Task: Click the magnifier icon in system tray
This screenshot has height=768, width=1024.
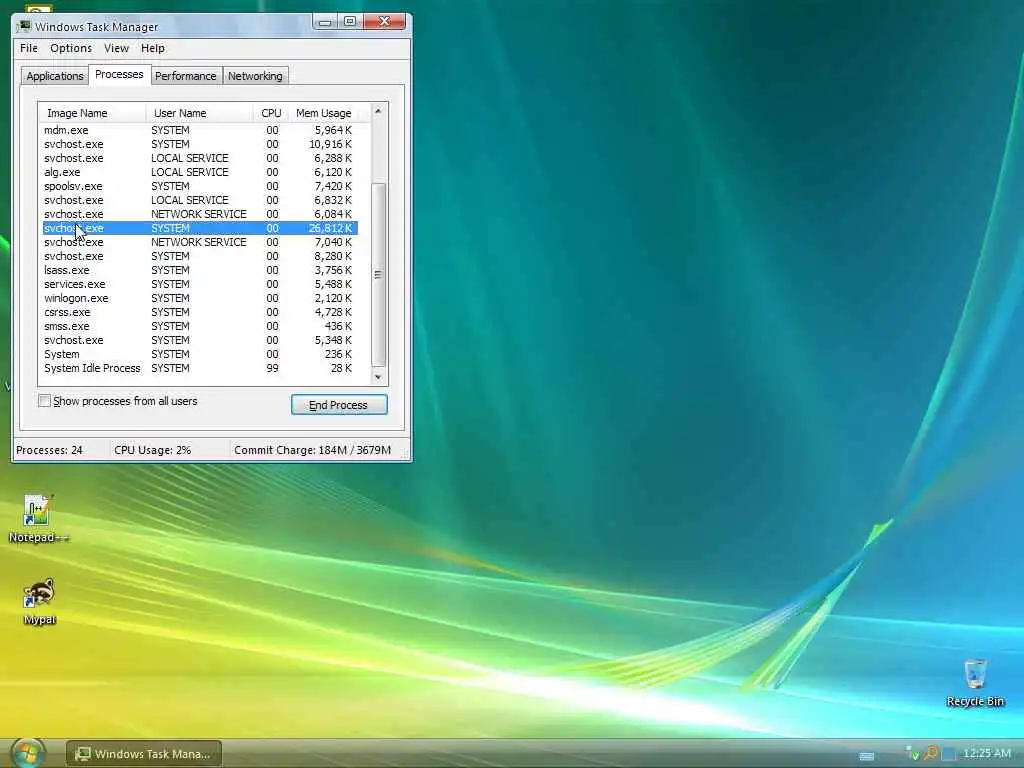Action: [931, 754]
